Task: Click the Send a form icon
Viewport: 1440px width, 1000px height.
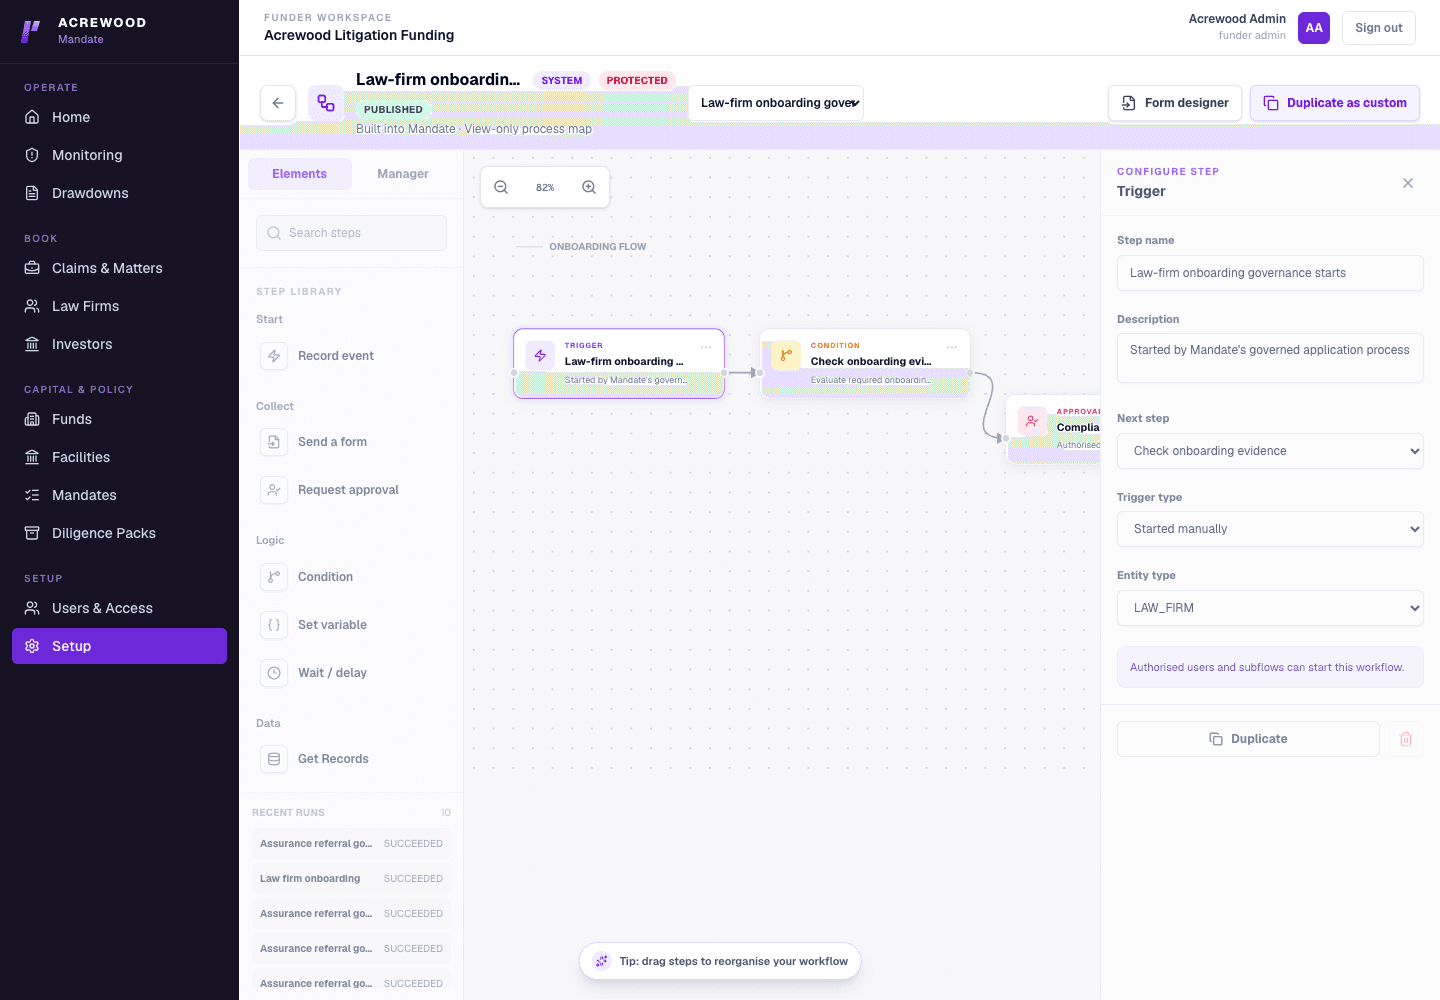Action: click(274, 442)
